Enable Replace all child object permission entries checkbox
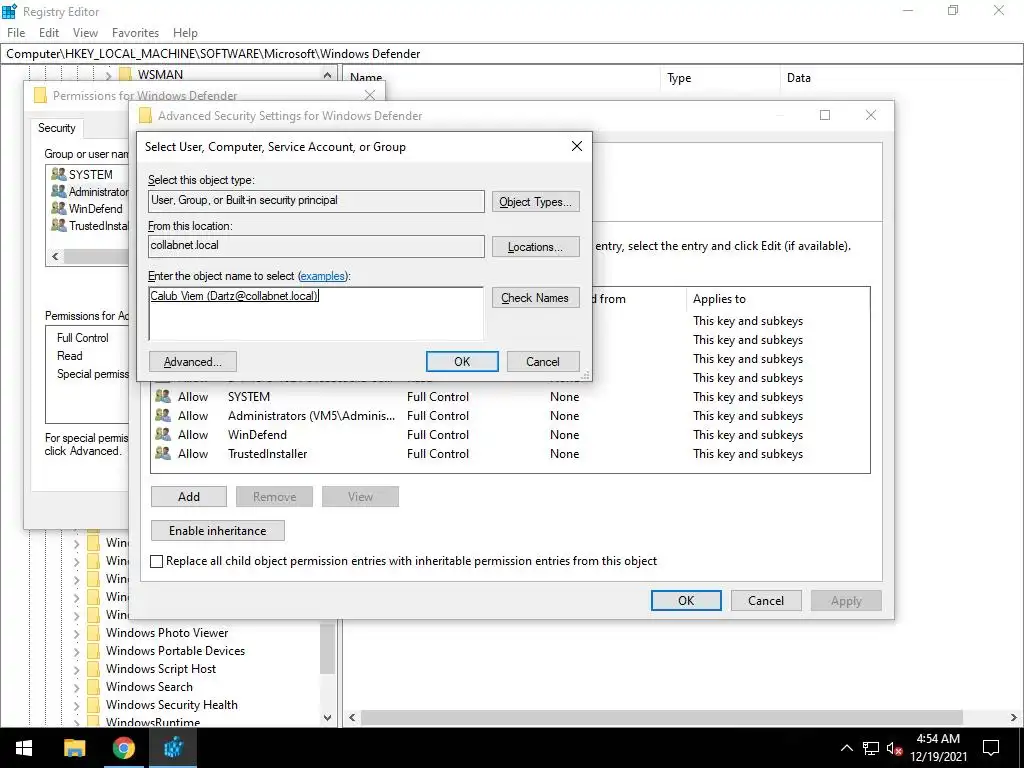This screenshot has width=1024, height=768. 157,561
